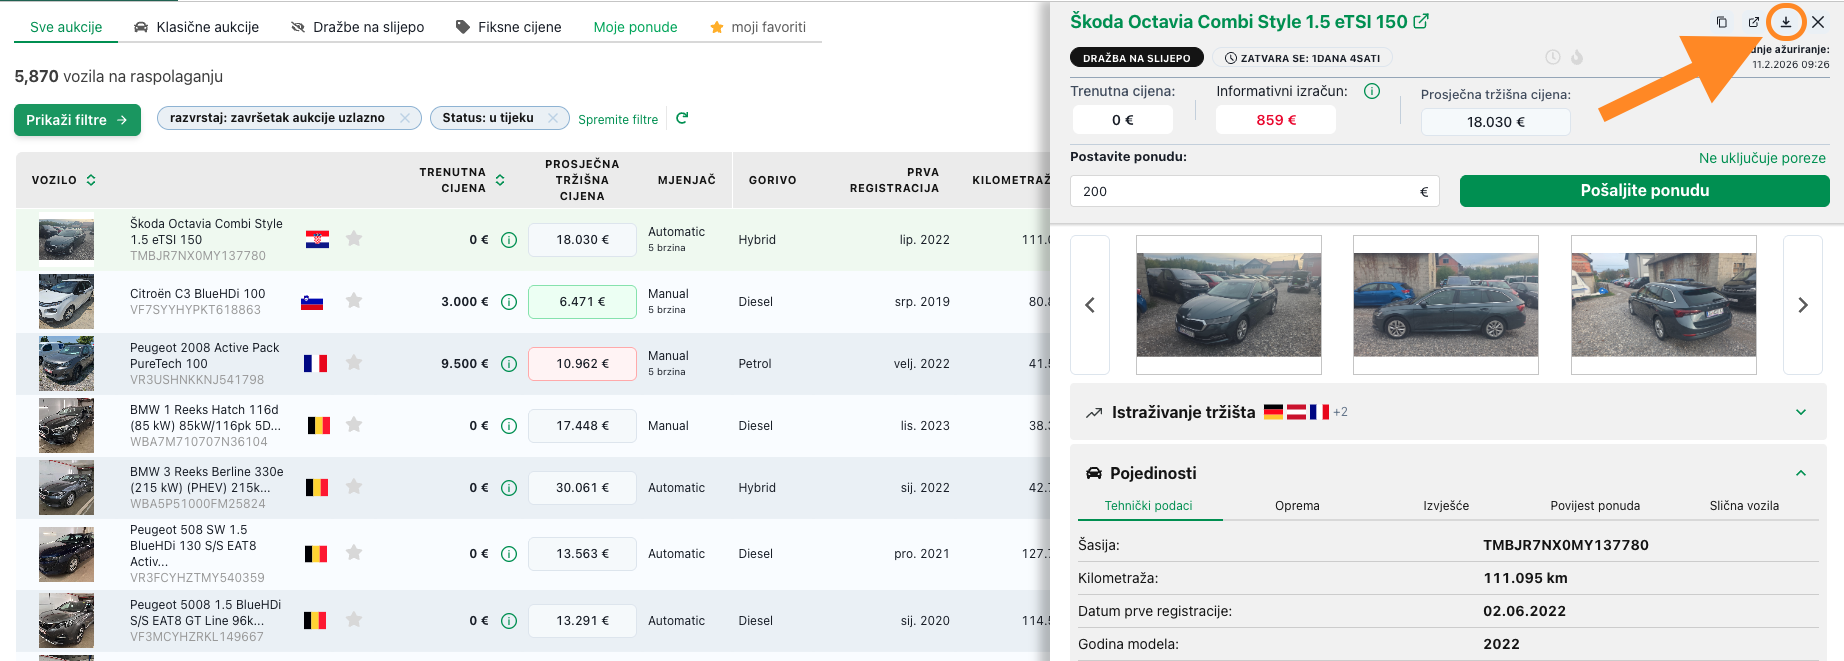This screenshot has height=661, width=1844.
Task: Favorite the Škoda Octavia with its star
Action: click(x=354, y=239)
